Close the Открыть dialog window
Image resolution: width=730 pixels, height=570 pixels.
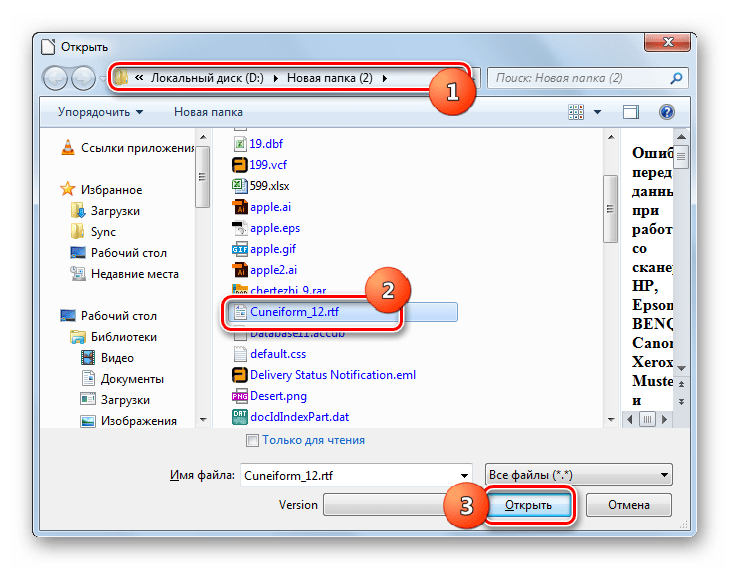[667, 42]
